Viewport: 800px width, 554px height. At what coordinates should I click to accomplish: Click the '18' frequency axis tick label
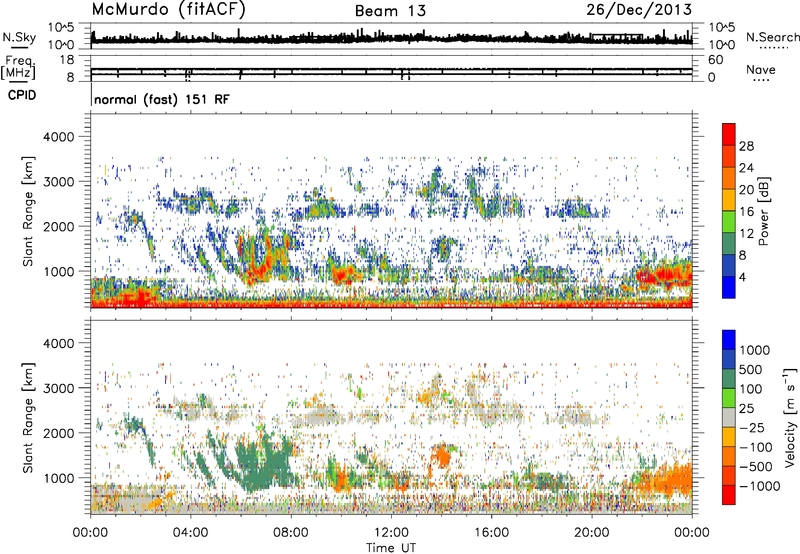tap(67, 60)
